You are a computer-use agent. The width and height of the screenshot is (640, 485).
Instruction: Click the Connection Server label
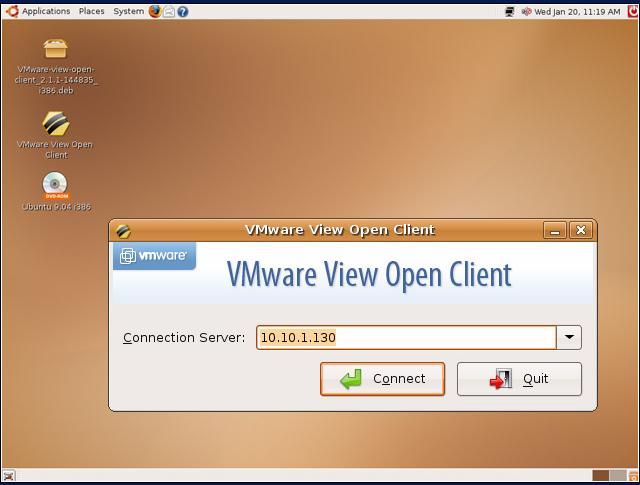click(x=184, y=338)
